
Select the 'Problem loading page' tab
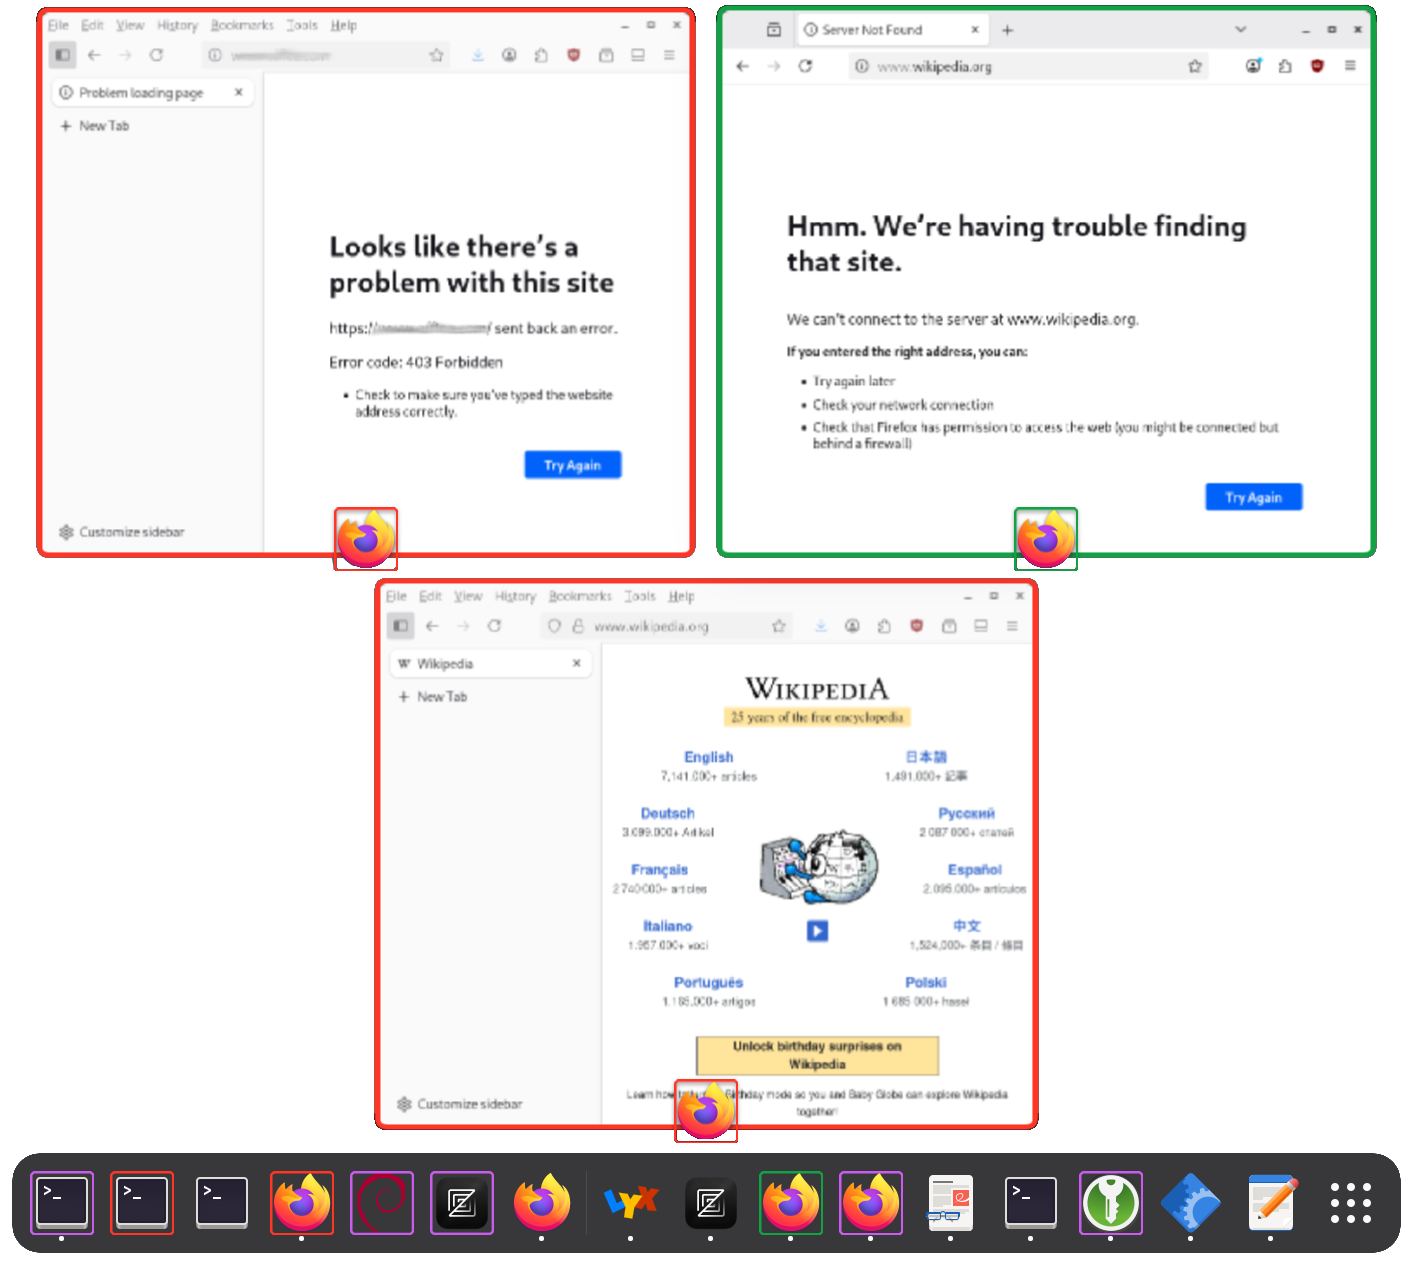click(151, 92)
